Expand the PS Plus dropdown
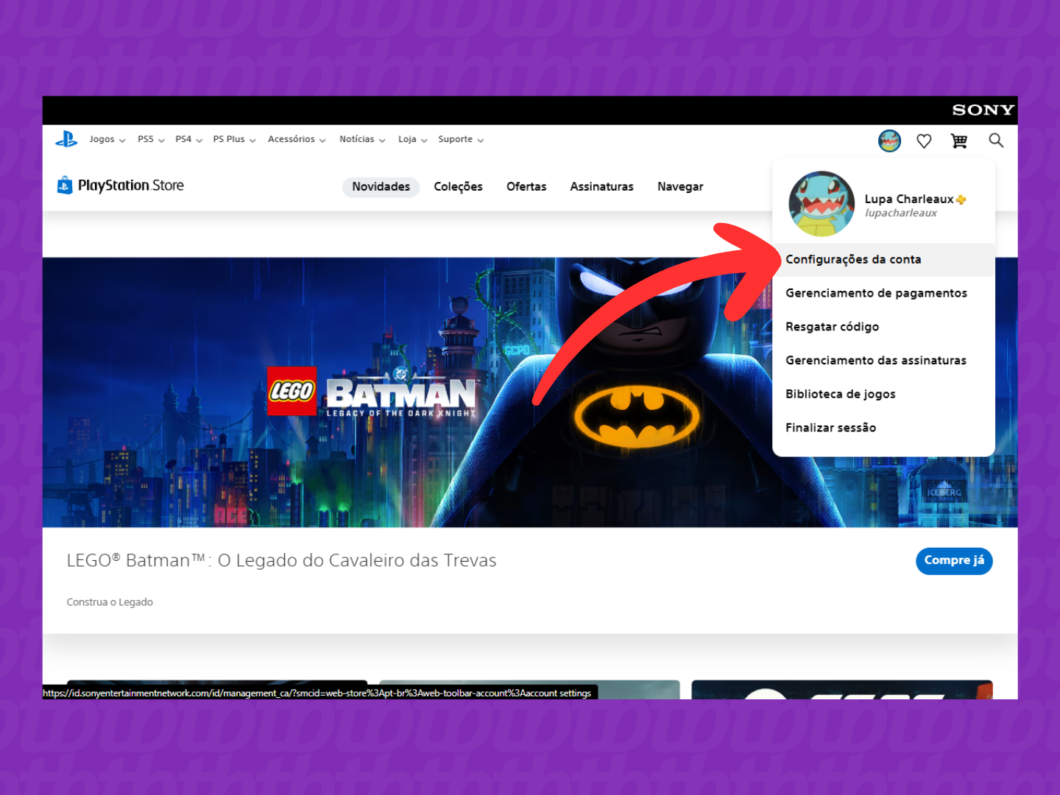Viewport: 1060px width, 795px height. pyautogui.click(x=234, y=139)
